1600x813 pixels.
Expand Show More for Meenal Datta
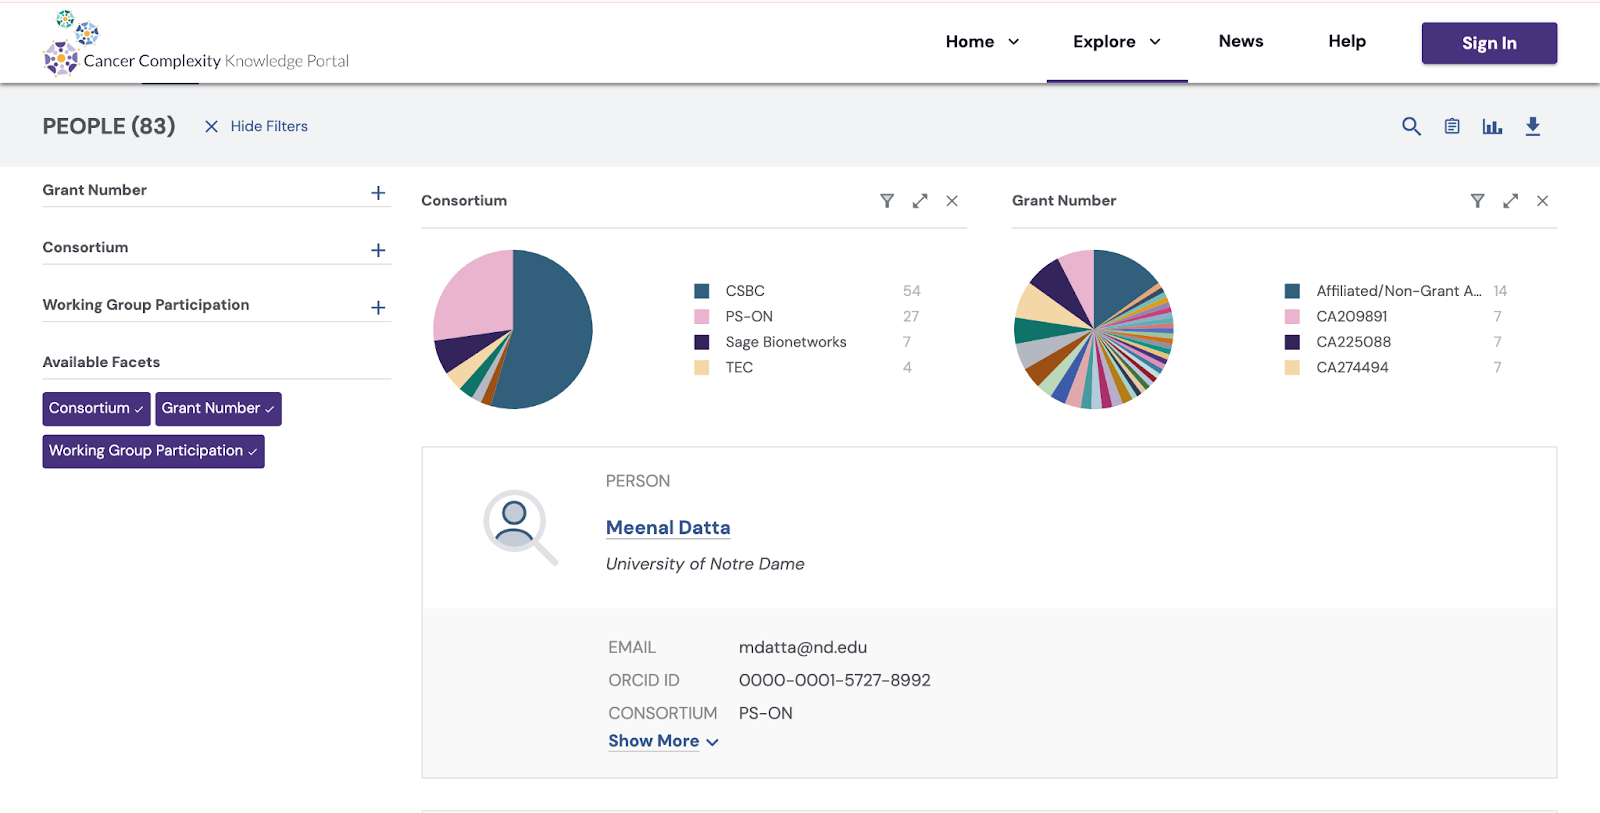click(x=663, y=741)
